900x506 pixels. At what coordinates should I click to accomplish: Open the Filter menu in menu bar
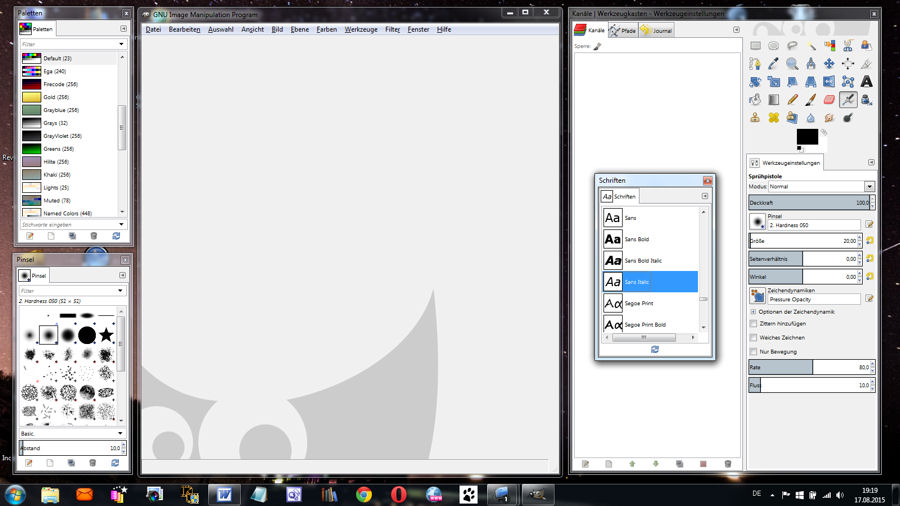(x=393, y=29)
